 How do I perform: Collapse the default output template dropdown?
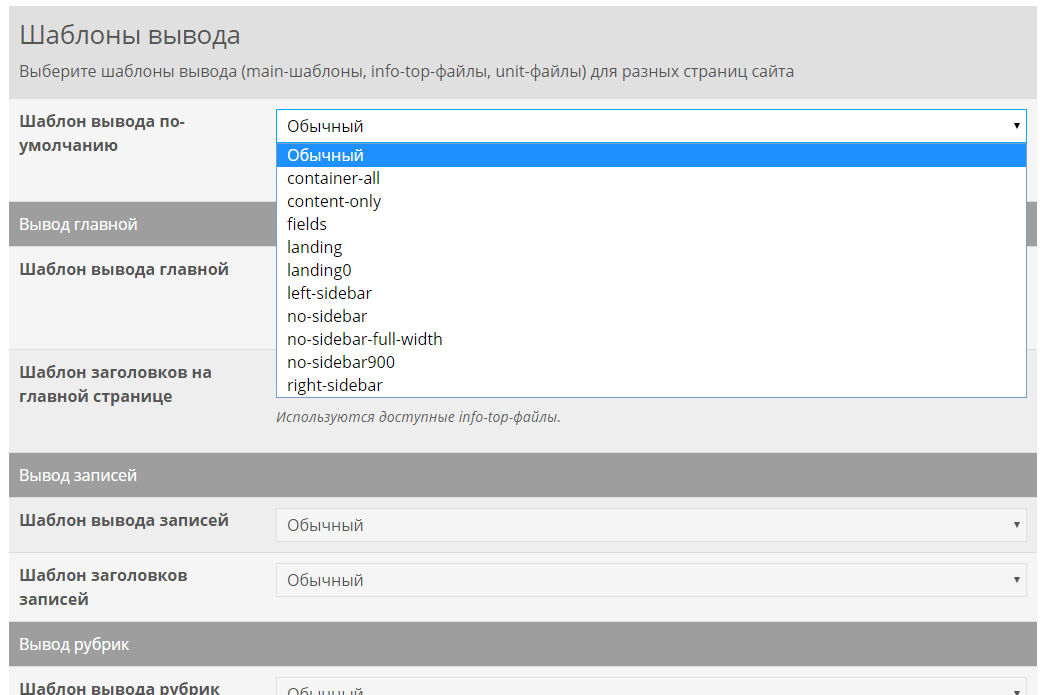click(x=650, y=126)
